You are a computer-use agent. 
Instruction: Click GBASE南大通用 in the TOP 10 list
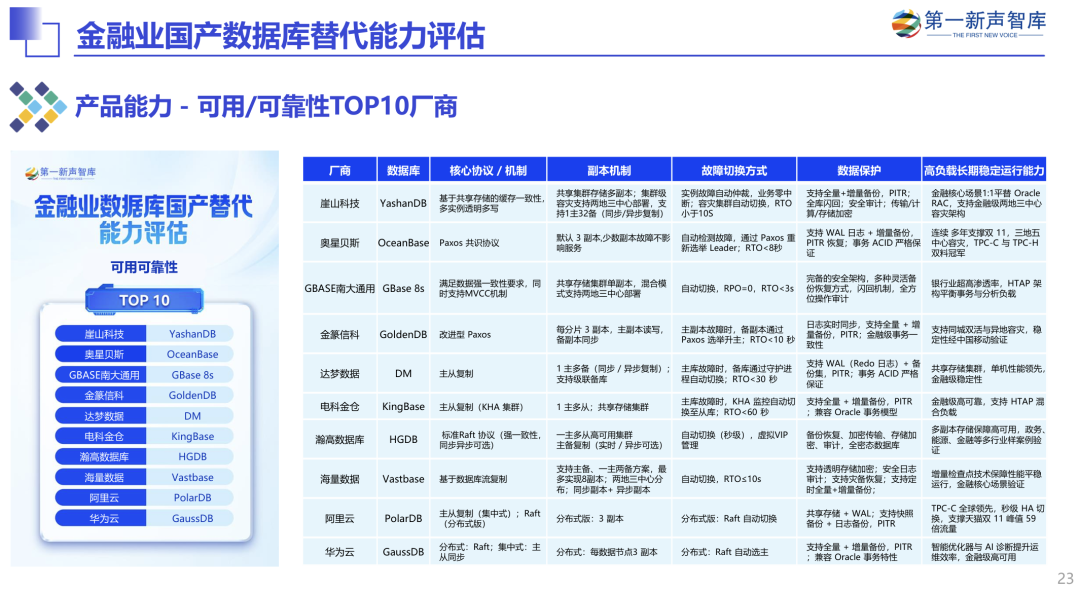(x=101, y=375)
